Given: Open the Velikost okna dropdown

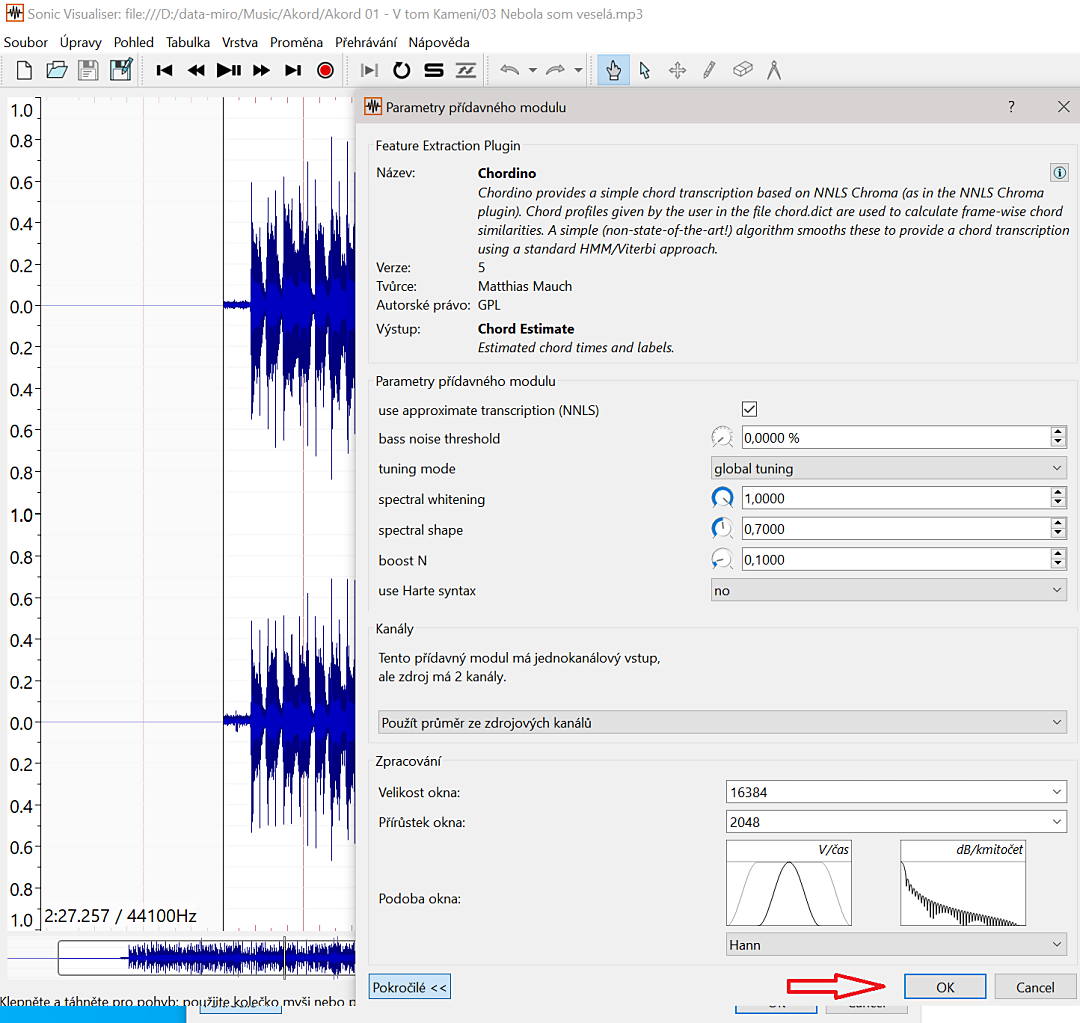Looking at the screenshot, I should [896, 792].
